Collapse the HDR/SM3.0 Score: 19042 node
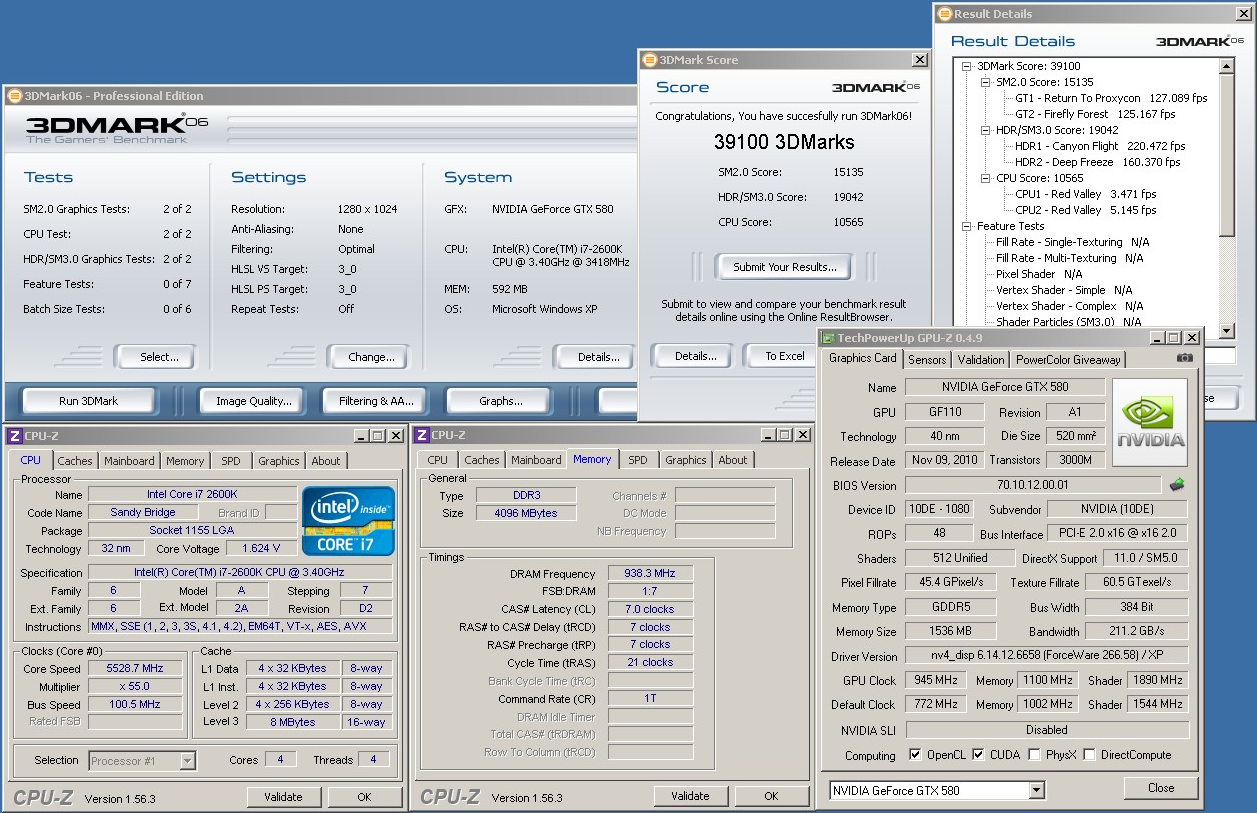 [x=985, y=130]
